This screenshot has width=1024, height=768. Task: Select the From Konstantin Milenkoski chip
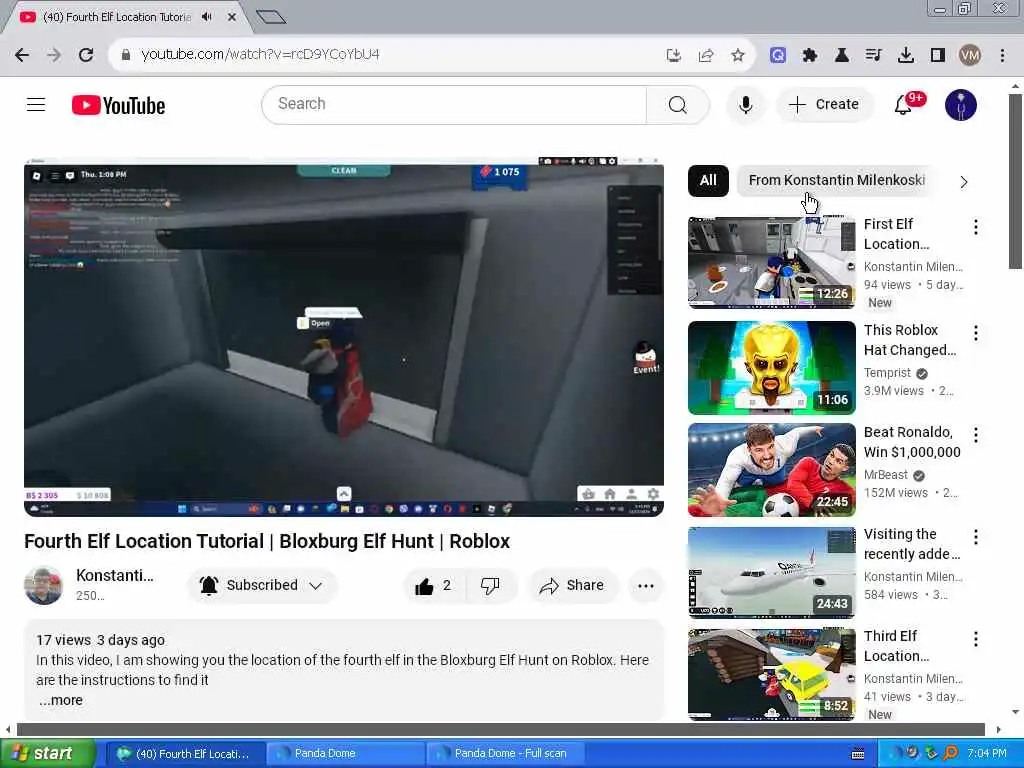(837, 180)
